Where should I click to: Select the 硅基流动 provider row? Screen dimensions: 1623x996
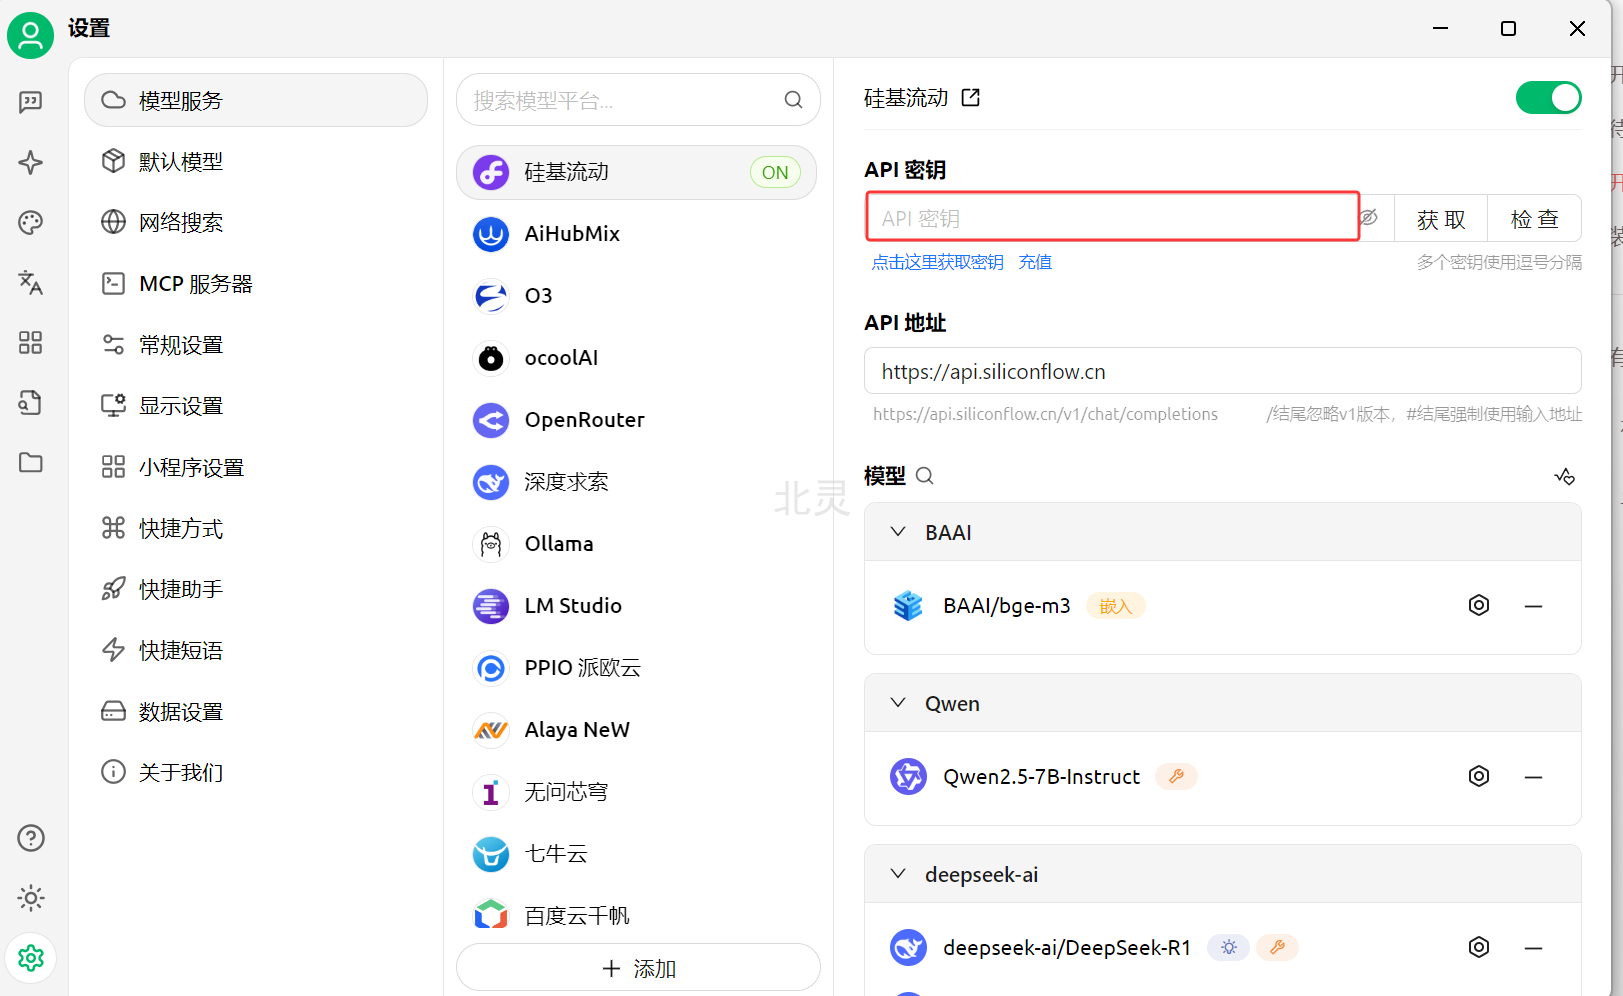[637, 172]
